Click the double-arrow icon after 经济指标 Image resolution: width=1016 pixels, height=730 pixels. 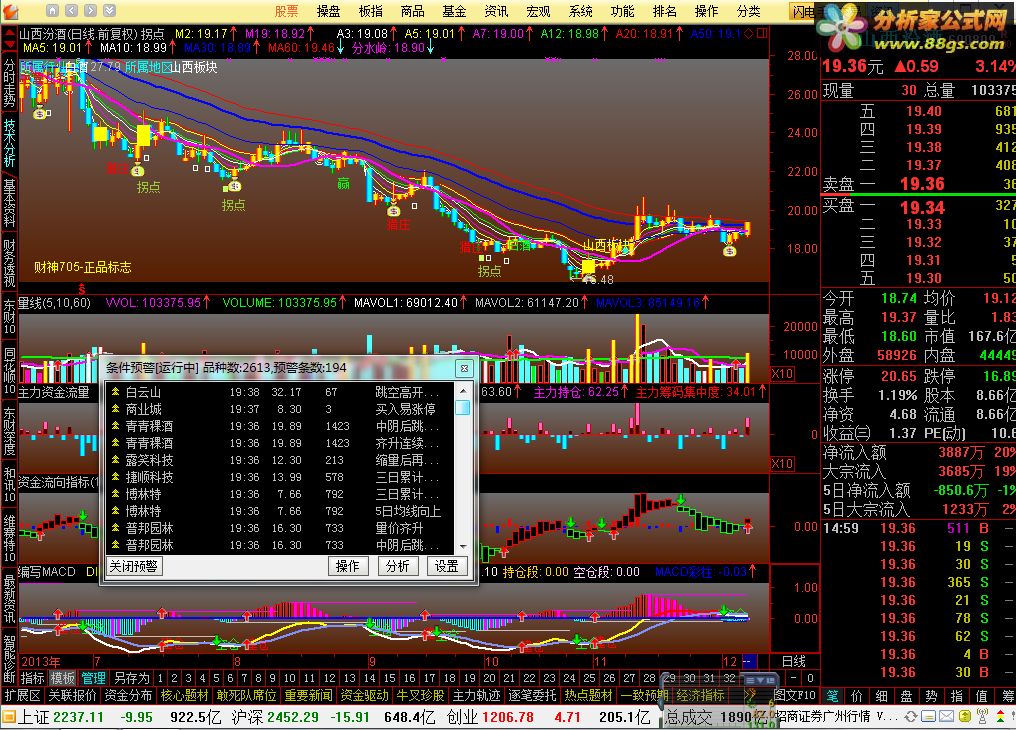(x=750, y=695)
